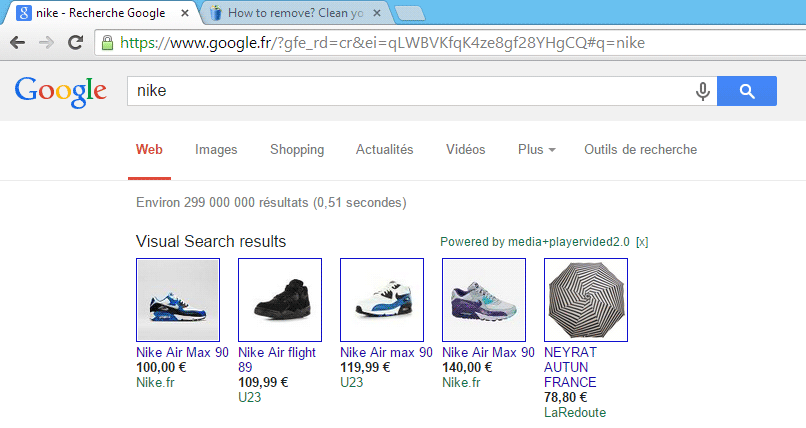Close the 'nike - Recherche Google' tab

tap(185, 13)
